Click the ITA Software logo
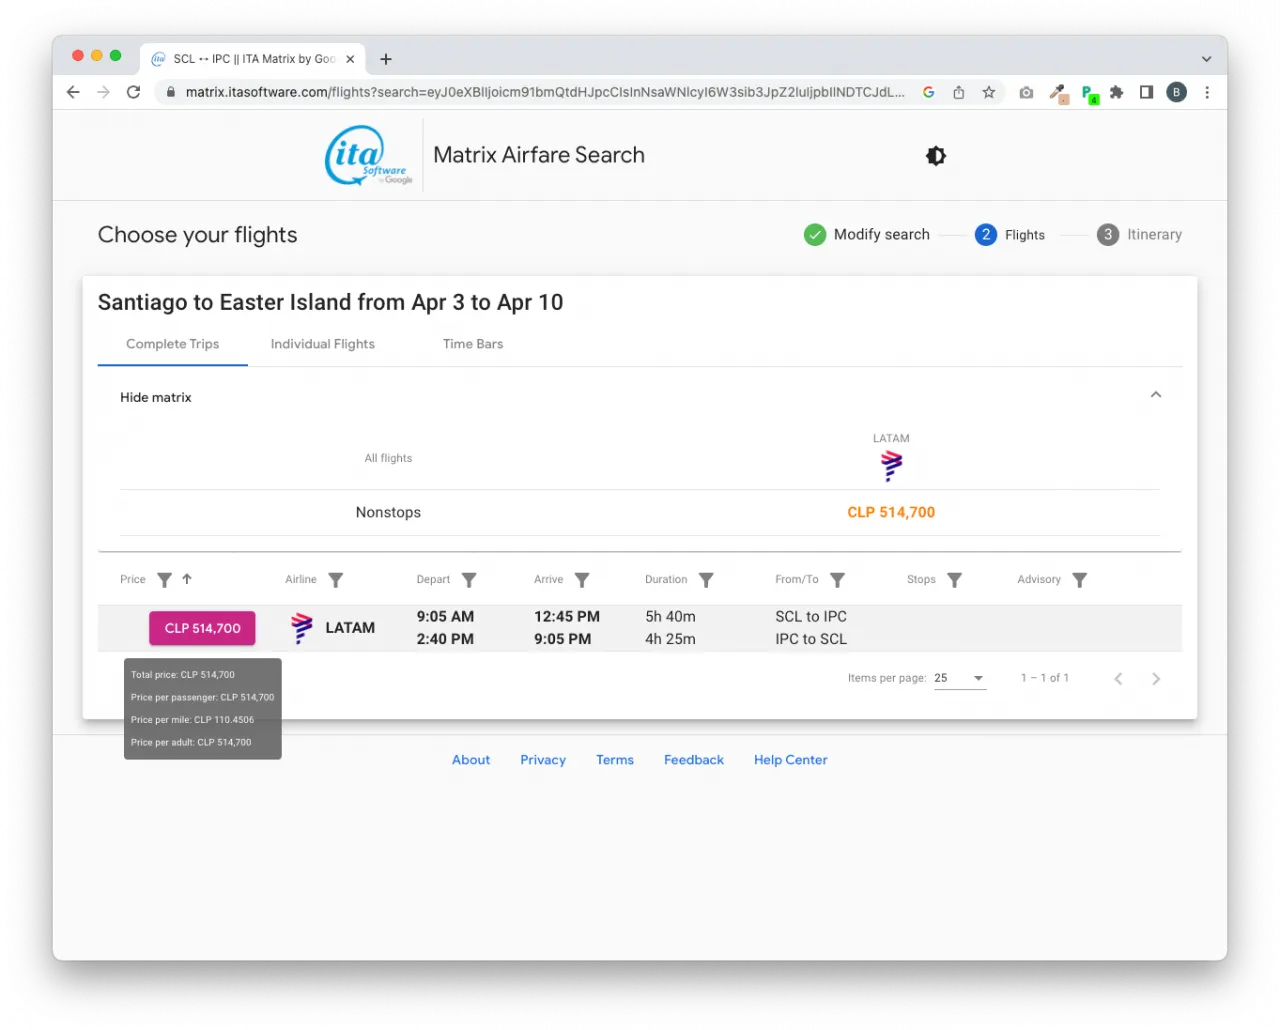 [368, 155]
